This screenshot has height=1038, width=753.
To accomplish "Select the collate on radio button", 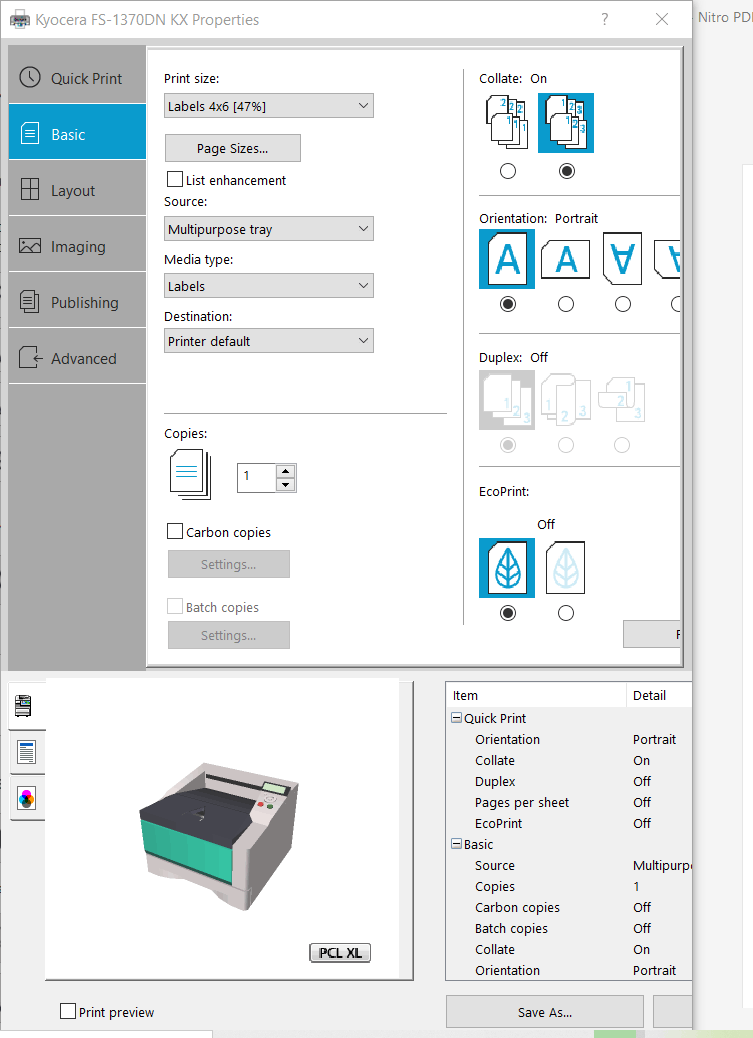I will click(x=566, y=171).
